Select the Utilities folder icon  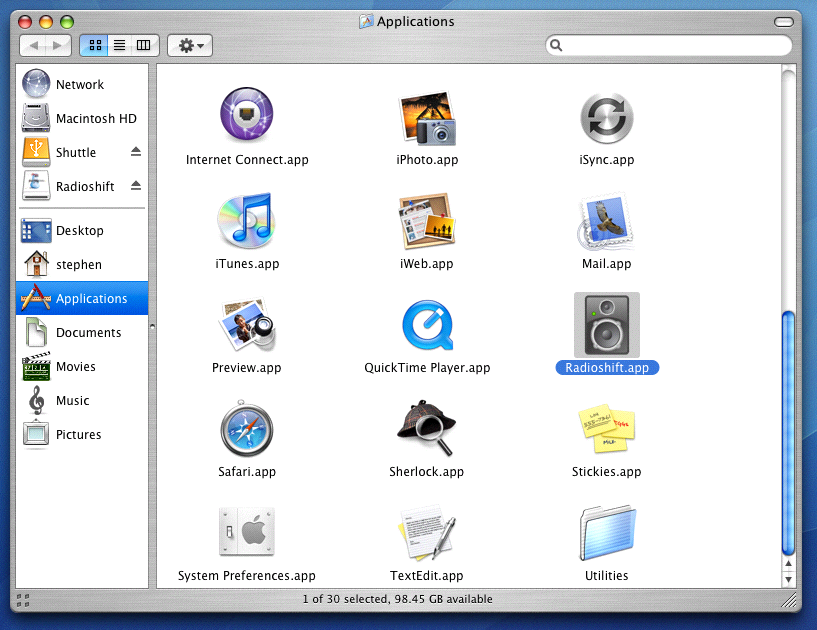pyautogui.click(x=607, y=533)
